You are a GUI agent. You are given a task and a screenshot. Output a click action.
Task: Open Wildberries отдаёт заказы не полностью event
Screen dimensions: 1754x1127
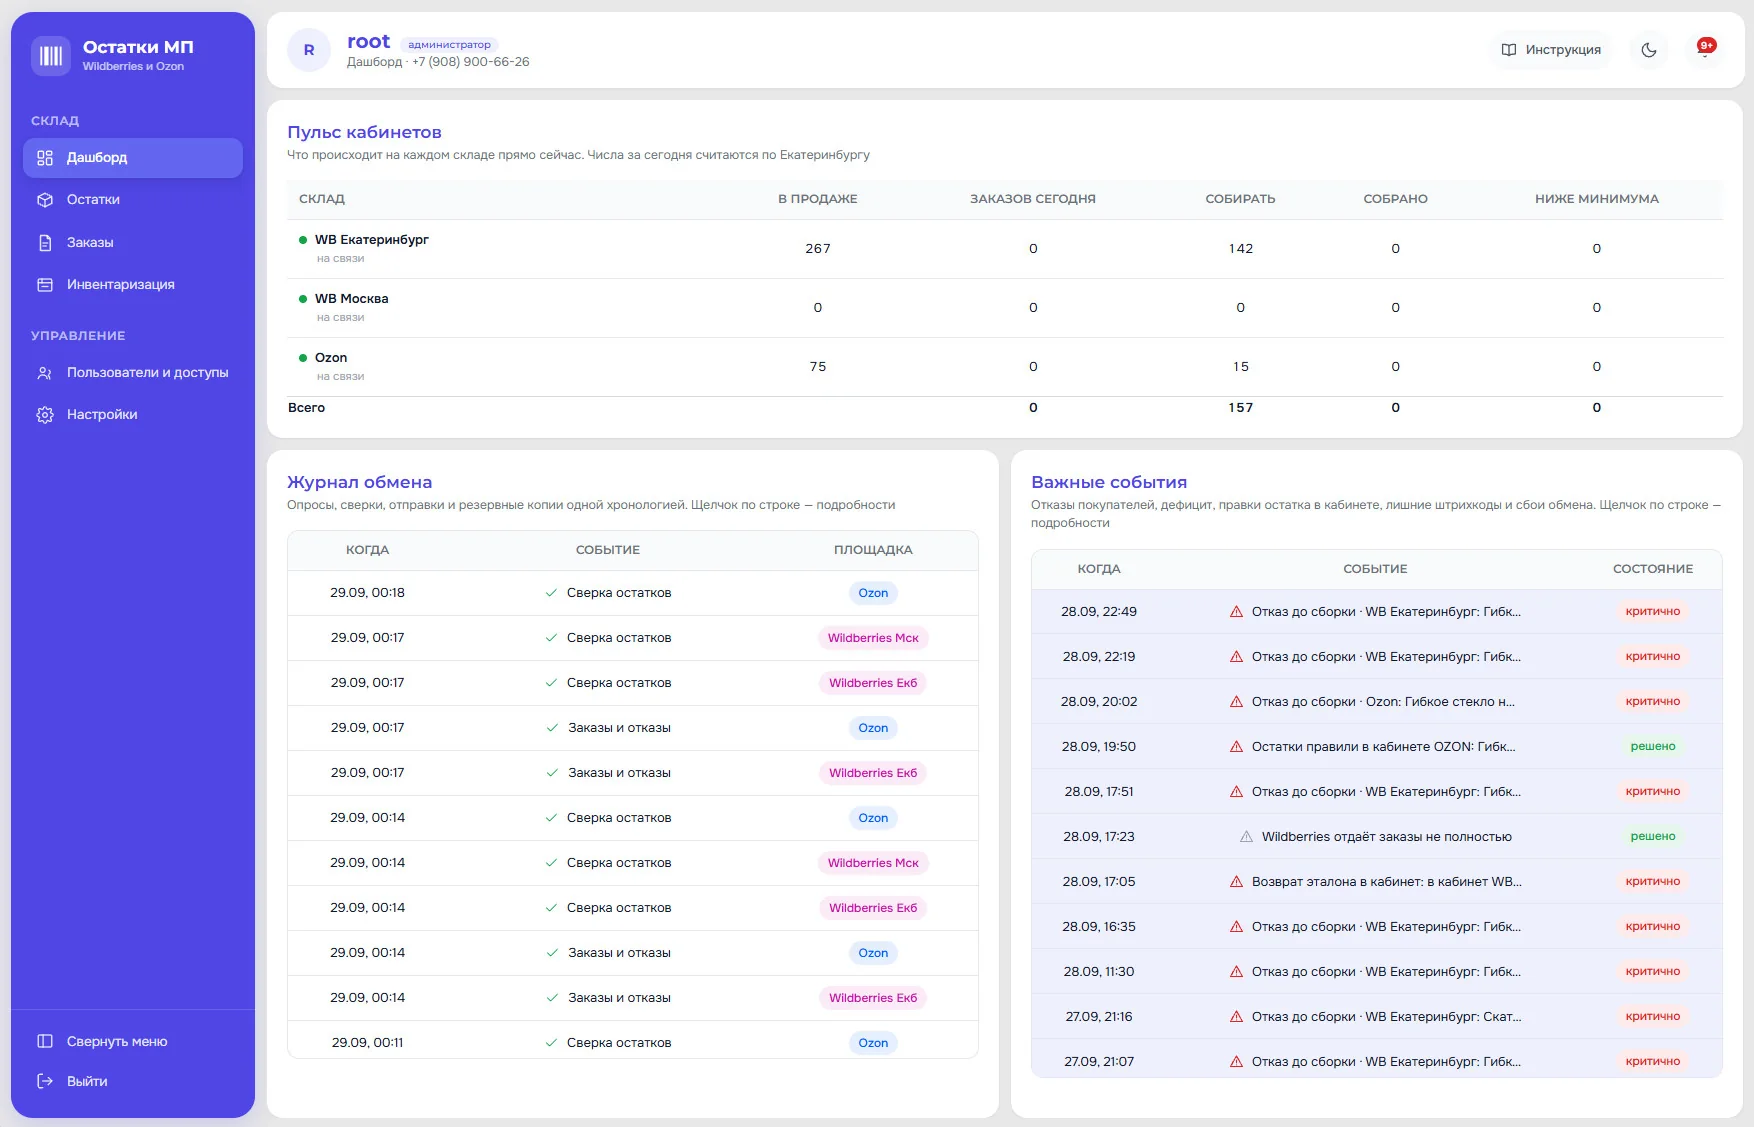[1377, 837]
